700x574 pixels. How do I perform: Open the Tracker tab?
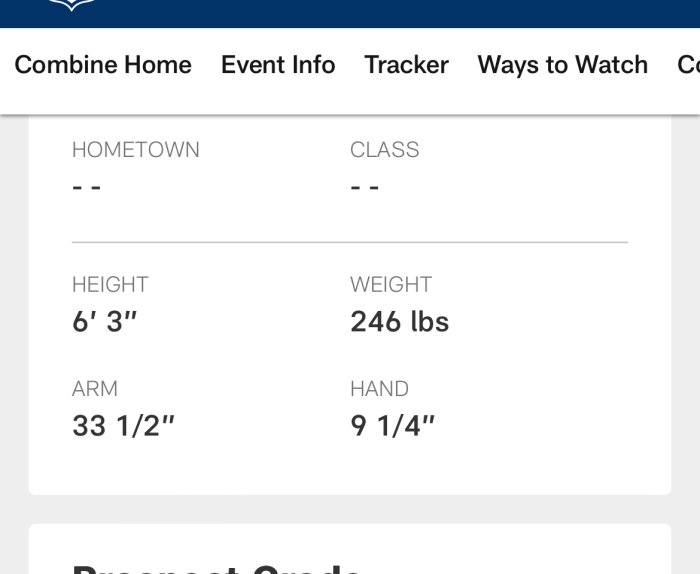pos(407,65)
